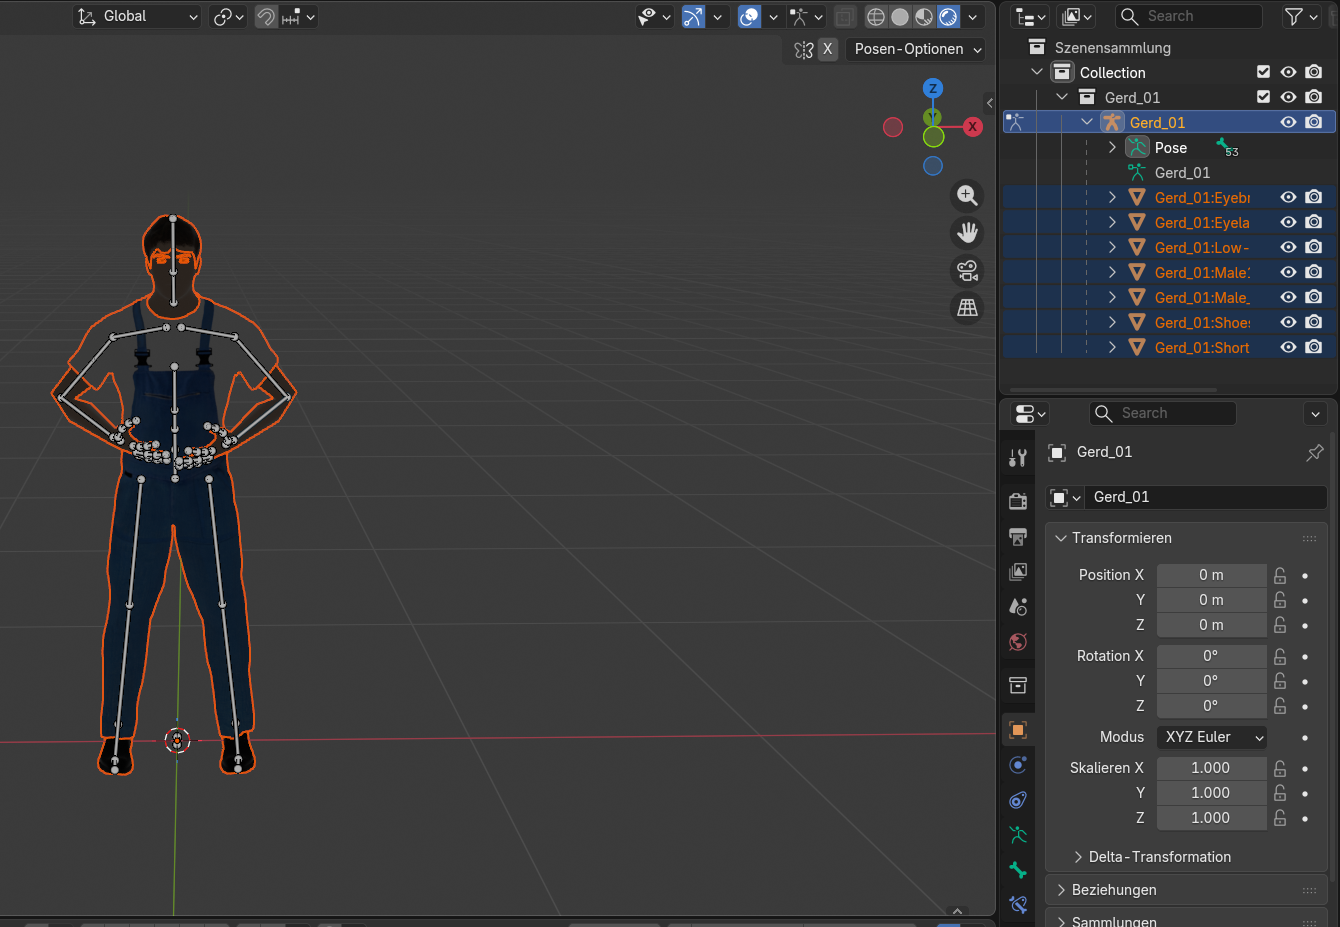Open the Posen-Optionen dropdown
The height and width of the screenshot is (927, 1340).
tap(917, 49)
